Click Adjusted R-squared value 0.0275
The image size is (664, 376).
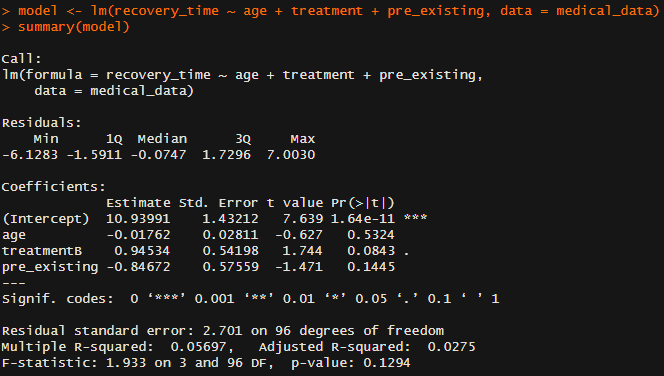pos(451,347)
